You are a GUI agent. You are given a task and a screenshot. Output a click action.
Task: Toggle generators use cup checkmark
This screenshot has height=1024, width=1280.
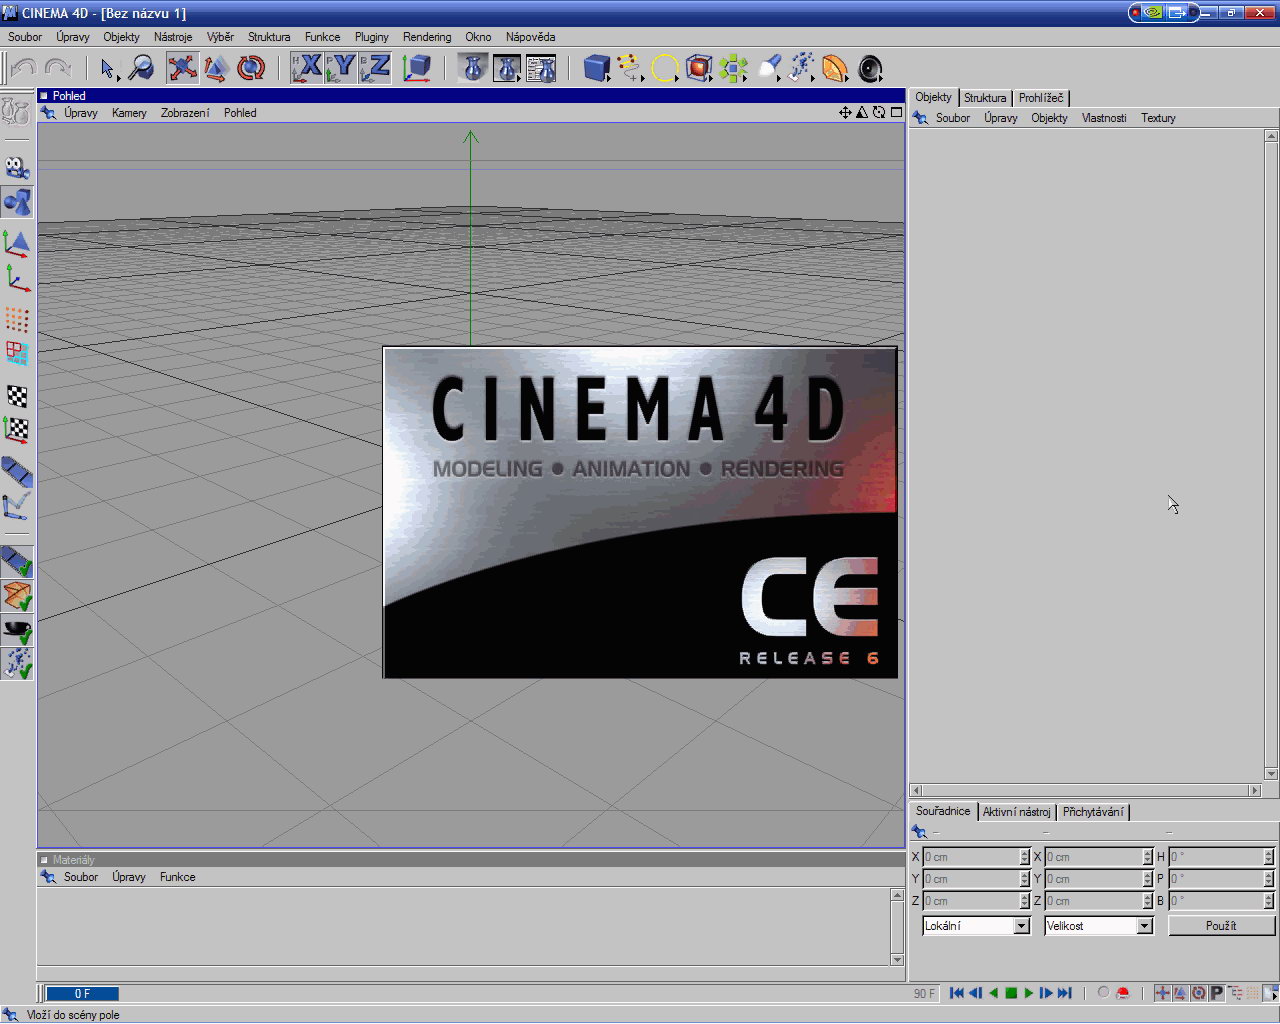tap(17, 631)
